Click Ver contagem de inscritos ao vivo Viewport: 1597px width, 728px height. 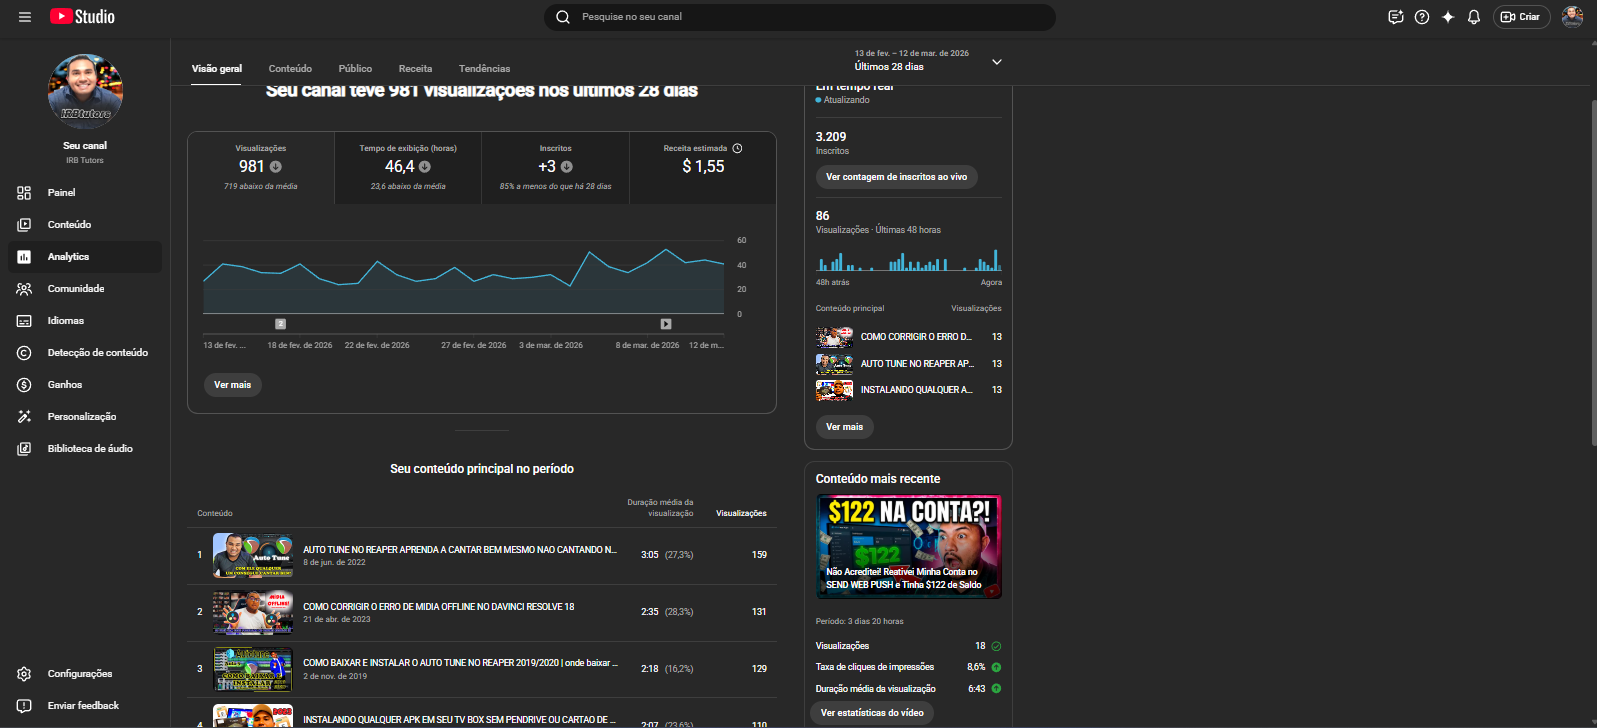[x=896, y=177]
